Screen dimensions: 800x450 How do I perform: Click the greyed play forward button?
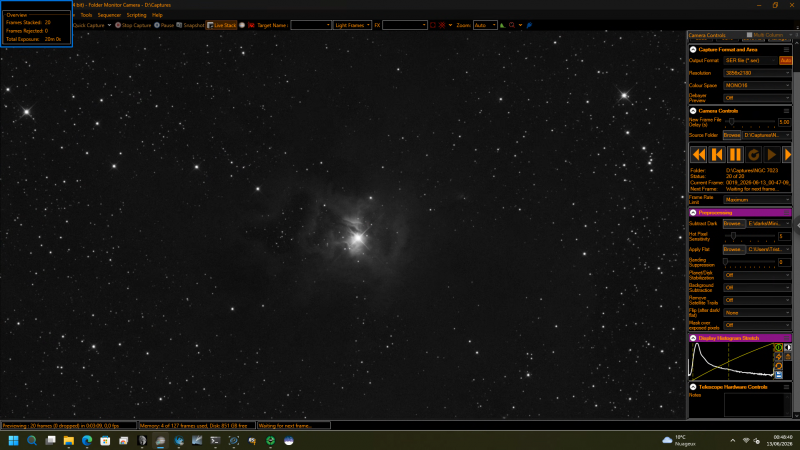coord(772,154)
